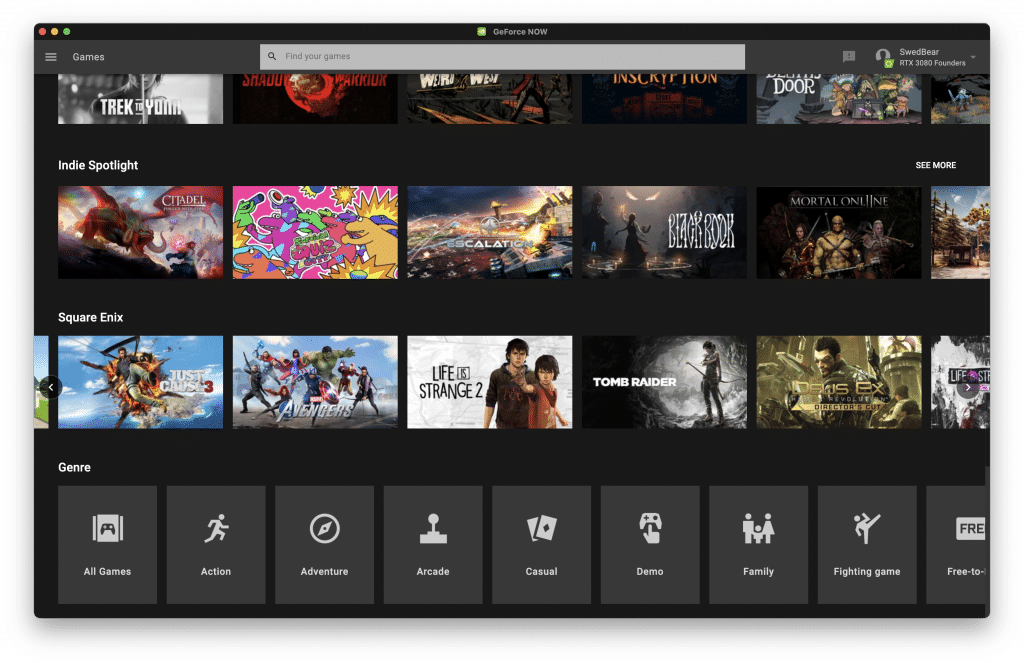Click the Square Enix section heading
This screenshot has height=663, width=1024.
pos(91,317)
